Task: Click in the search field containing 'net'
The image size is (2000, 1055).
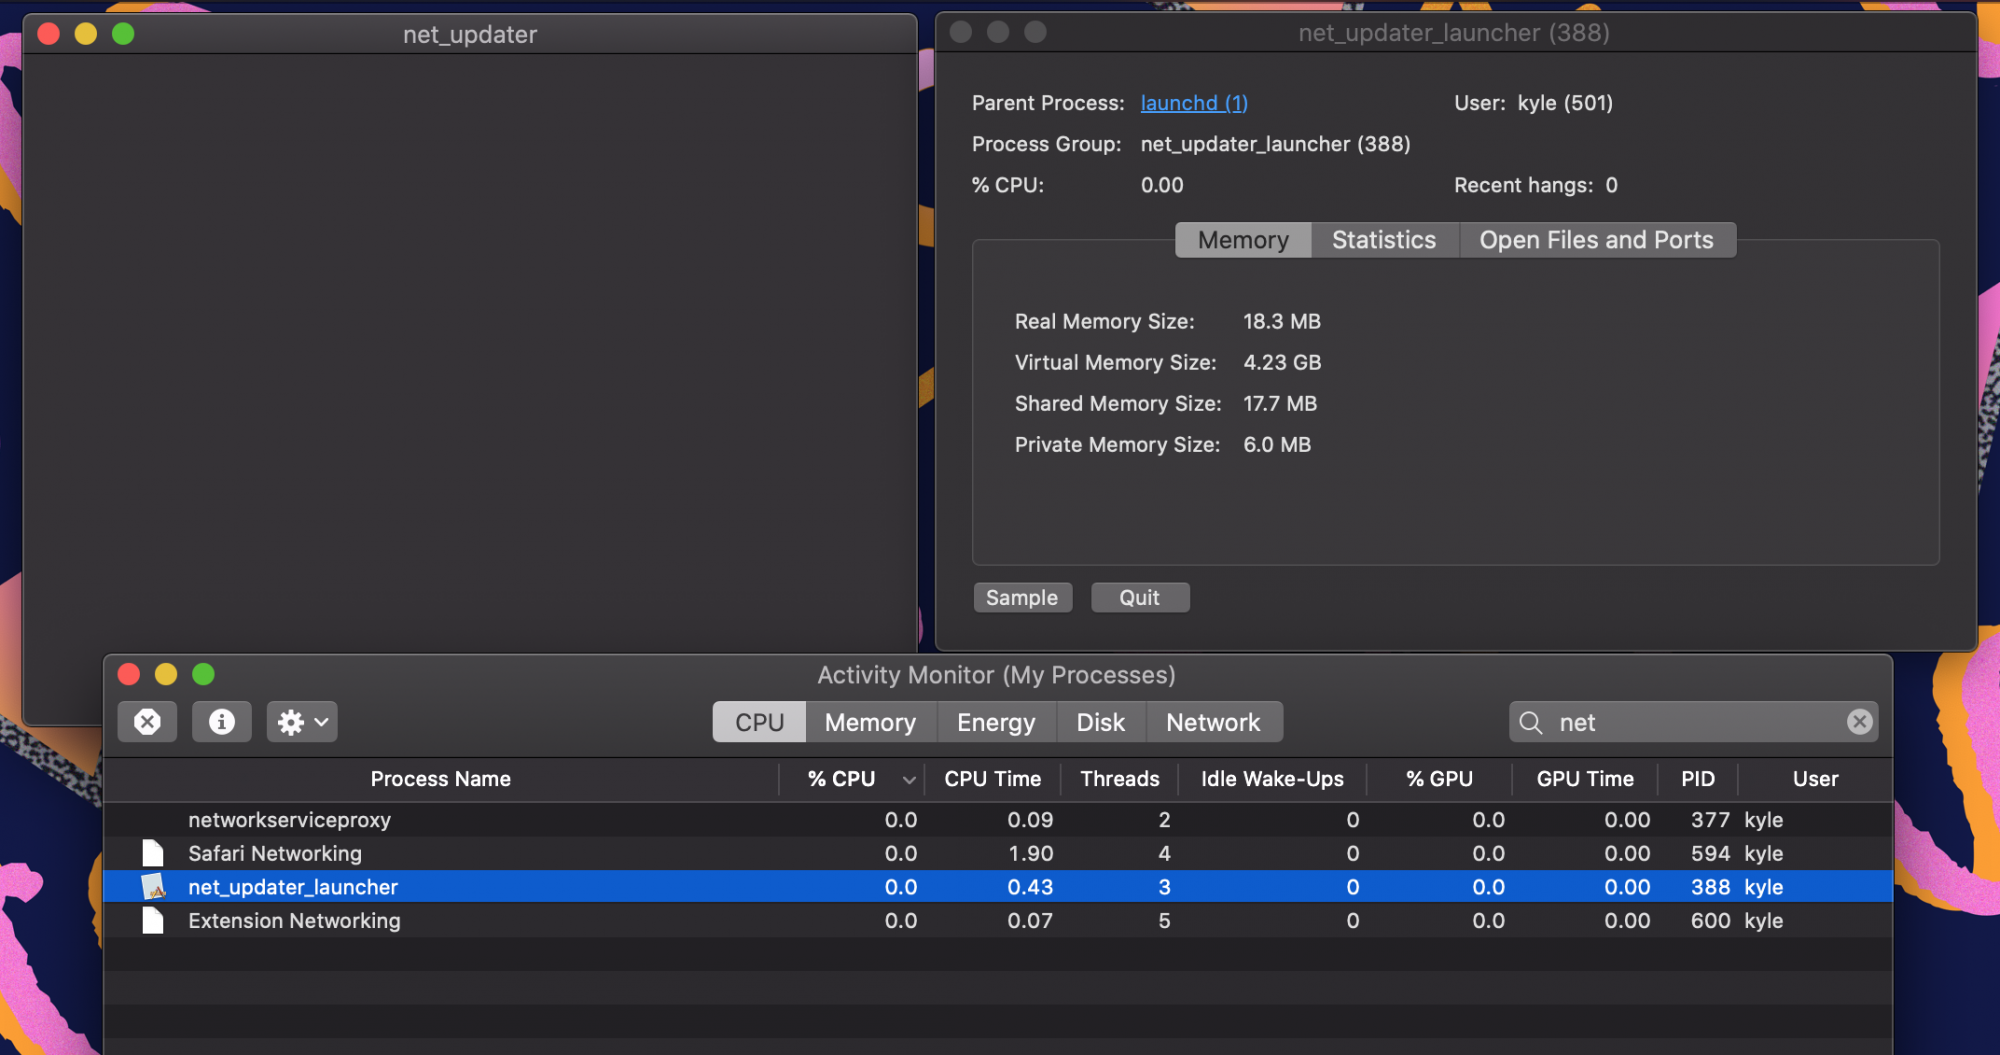Action: pyautogui.click(x=1693, y=722)
